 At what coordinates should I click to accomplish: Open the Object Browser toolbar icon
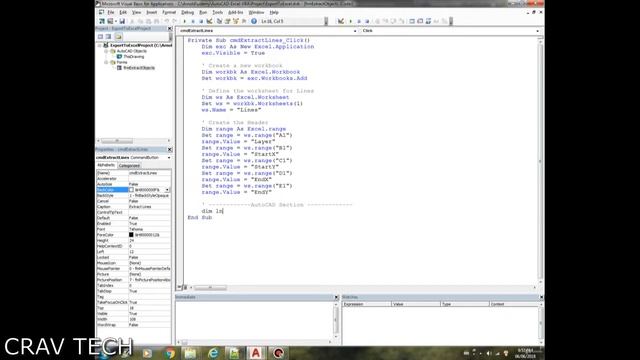pos(236,21)
